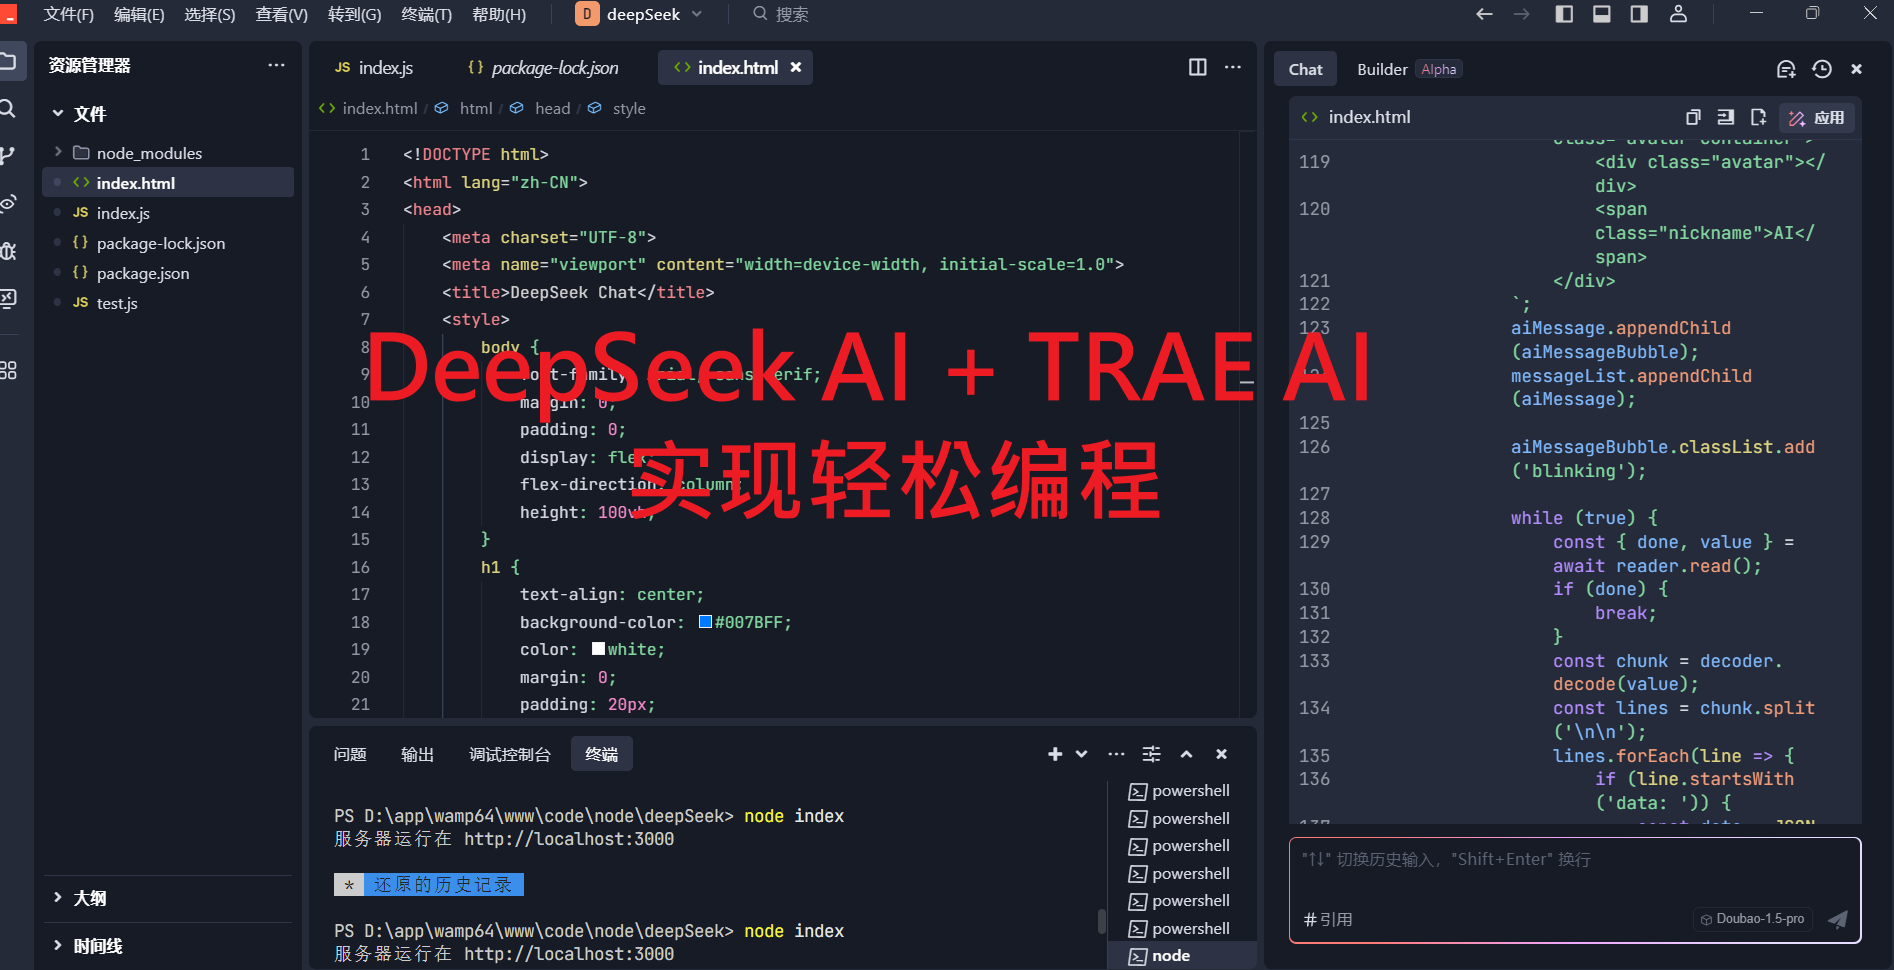1894x970 pixels.
Task: Open chat history clock icon
Action: click(x=1822, y=69)
